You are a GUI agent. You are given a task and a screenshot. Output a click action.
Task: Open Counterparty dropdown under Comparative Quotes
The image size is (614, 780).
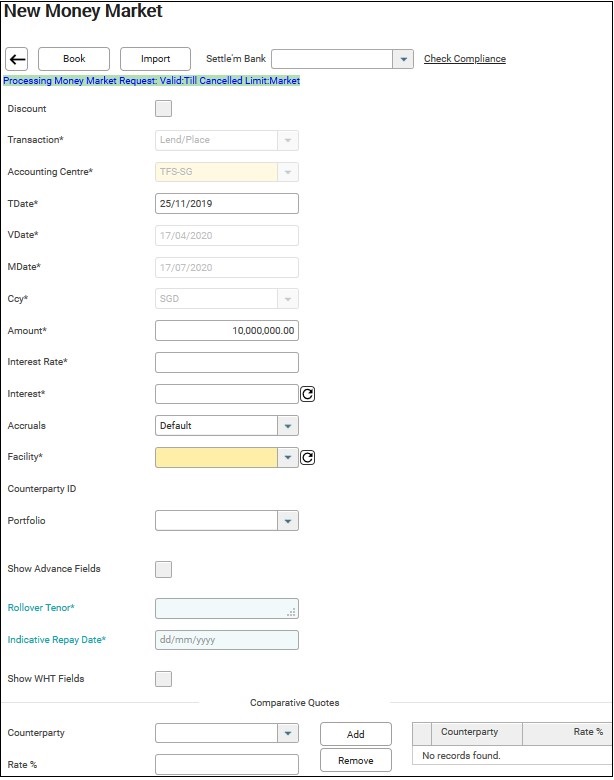[288, 733]
